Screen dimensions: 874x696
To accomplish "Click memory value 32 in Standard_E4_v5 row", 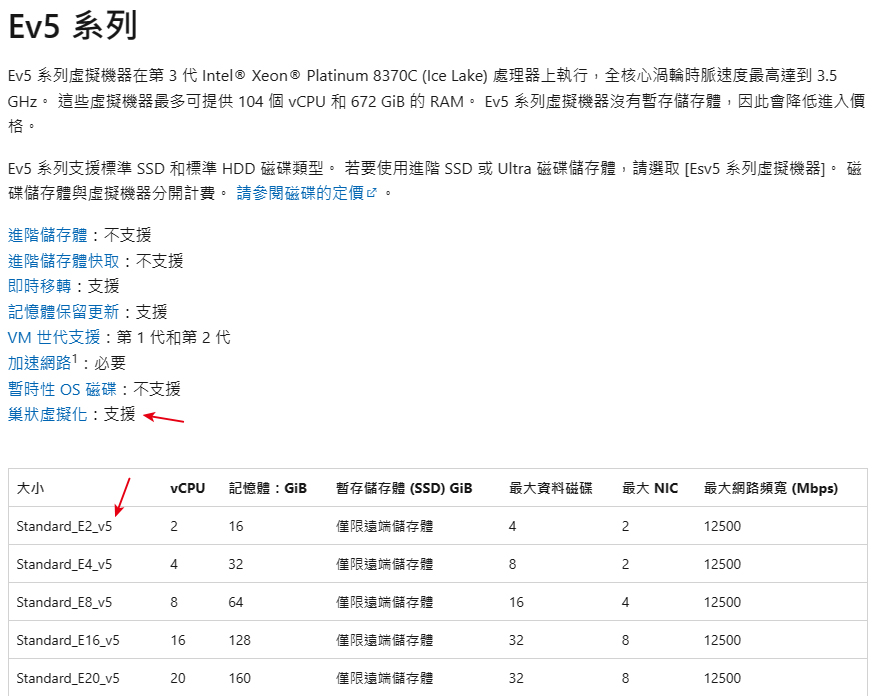I will [236, 564].
